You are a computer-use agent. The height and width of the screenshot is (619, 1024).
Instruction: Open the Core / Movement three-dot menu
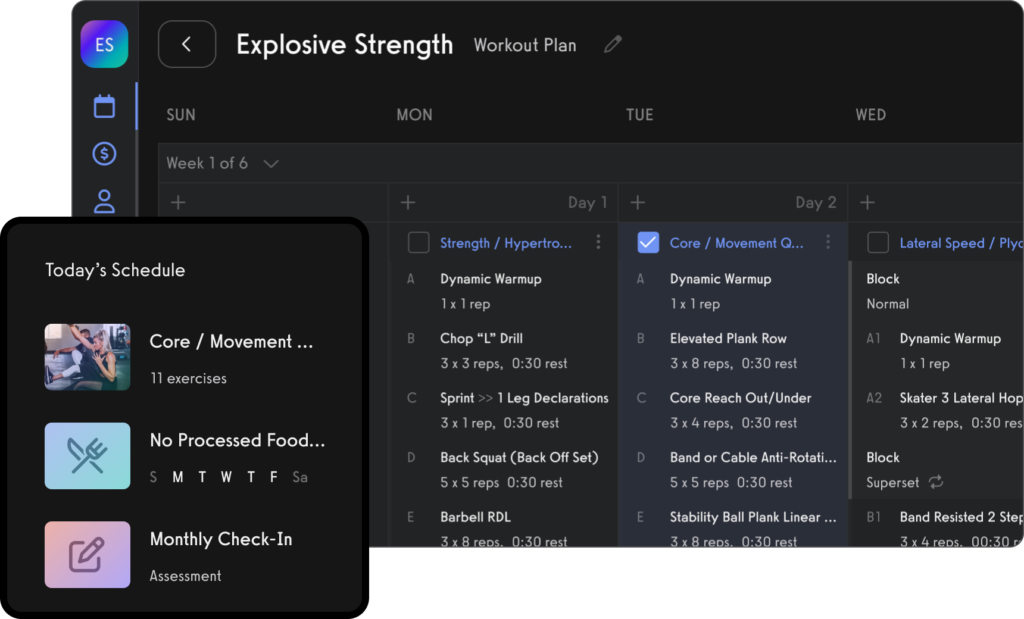(x=827, y=243)
